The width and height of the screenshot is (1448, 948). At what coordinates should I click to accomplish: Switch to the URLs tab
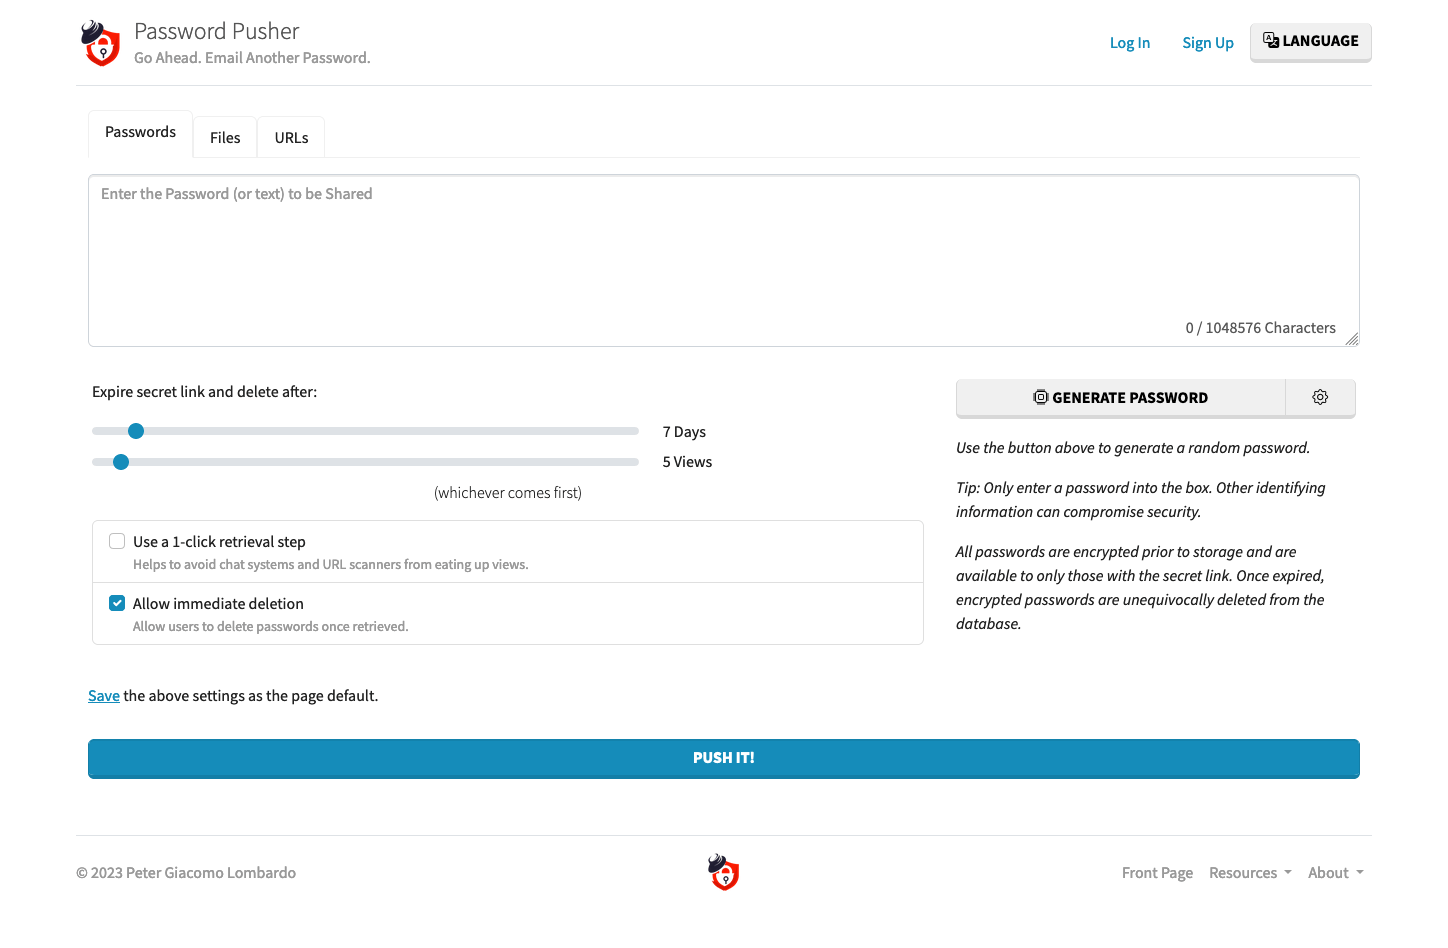click(x=290, y=137)
